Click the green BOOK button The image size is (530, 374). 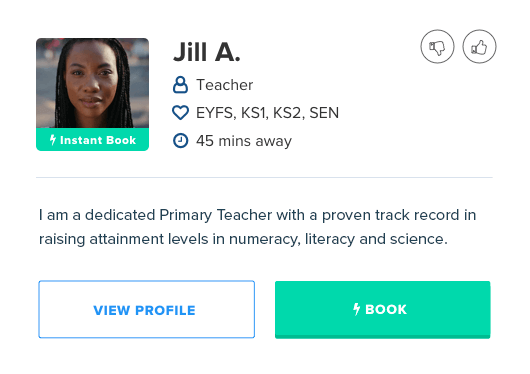click(382, 309)
